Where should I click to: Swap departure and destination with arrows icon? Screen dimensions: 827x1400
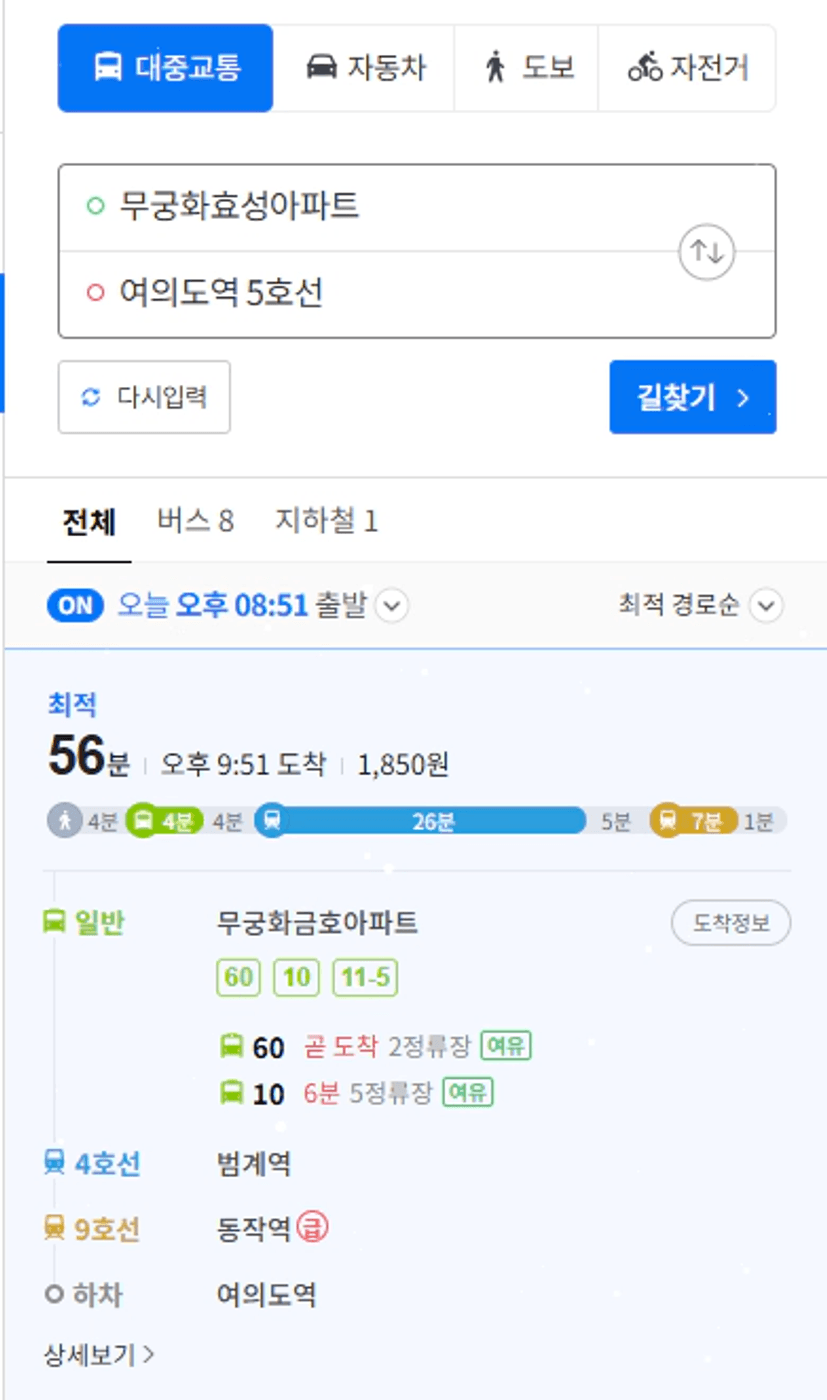(x=707, y=252)
